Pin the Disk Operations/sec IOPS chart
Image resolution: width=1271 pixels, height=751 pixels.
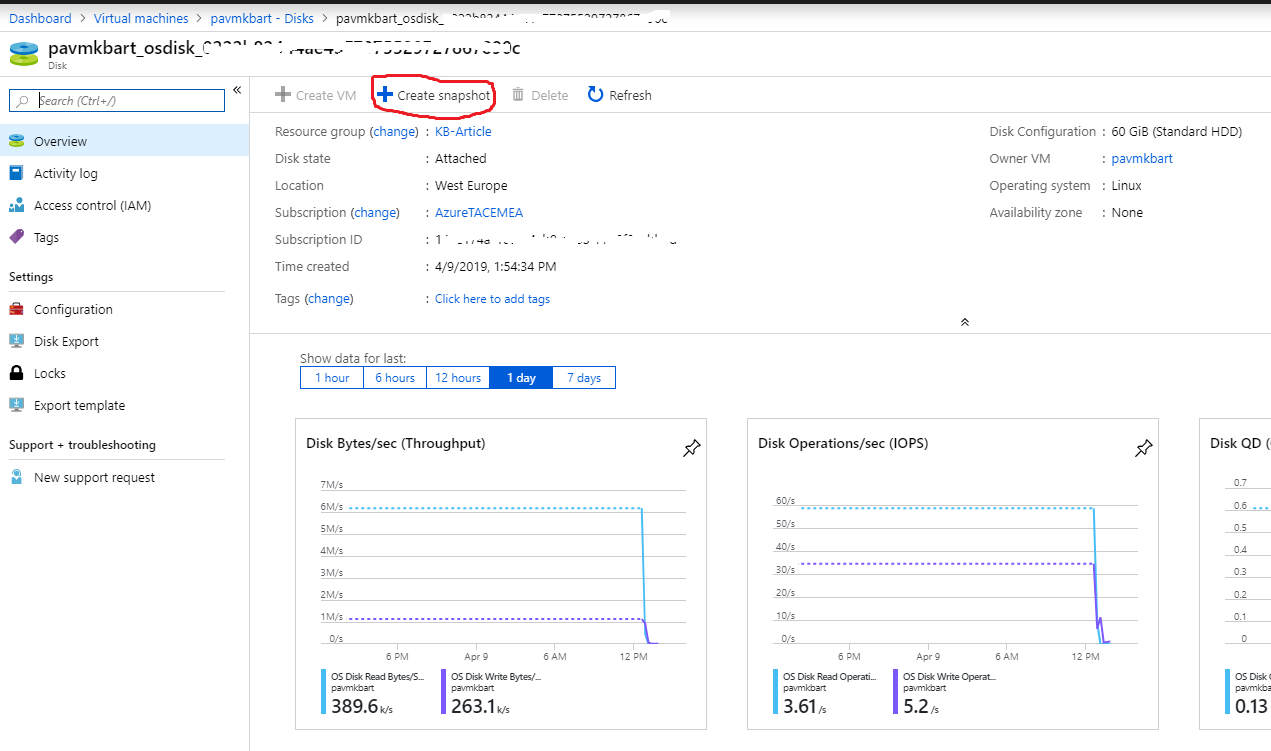1143,449
